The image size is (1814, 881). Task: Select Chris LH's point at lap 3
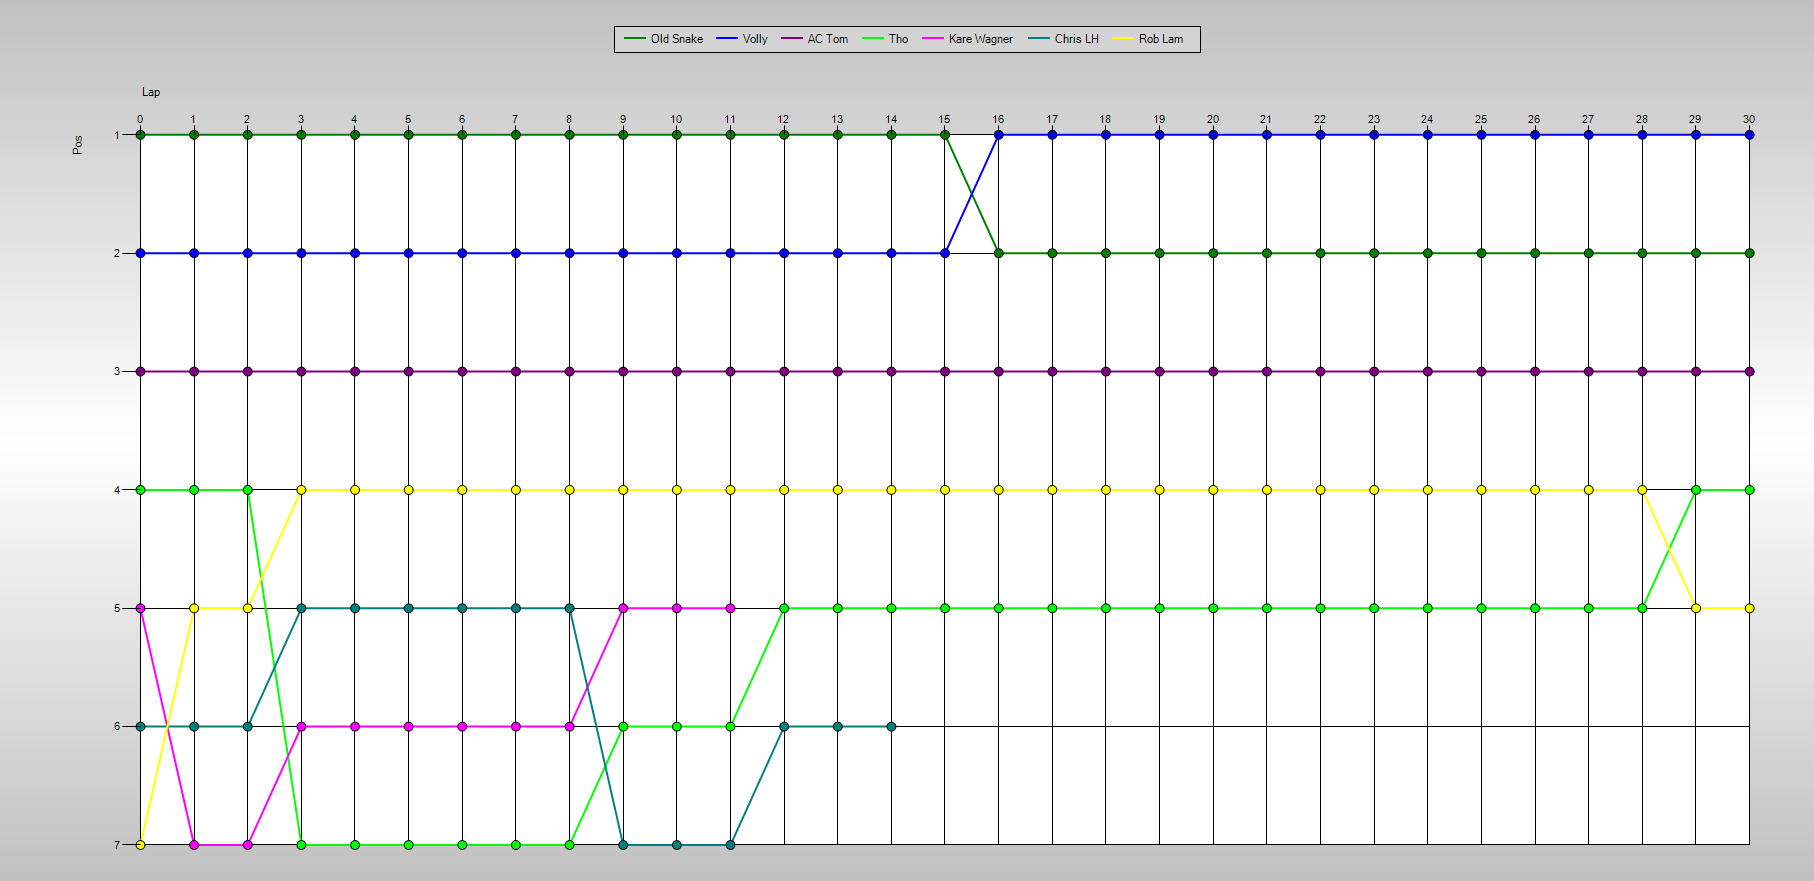tap(301, 608)
